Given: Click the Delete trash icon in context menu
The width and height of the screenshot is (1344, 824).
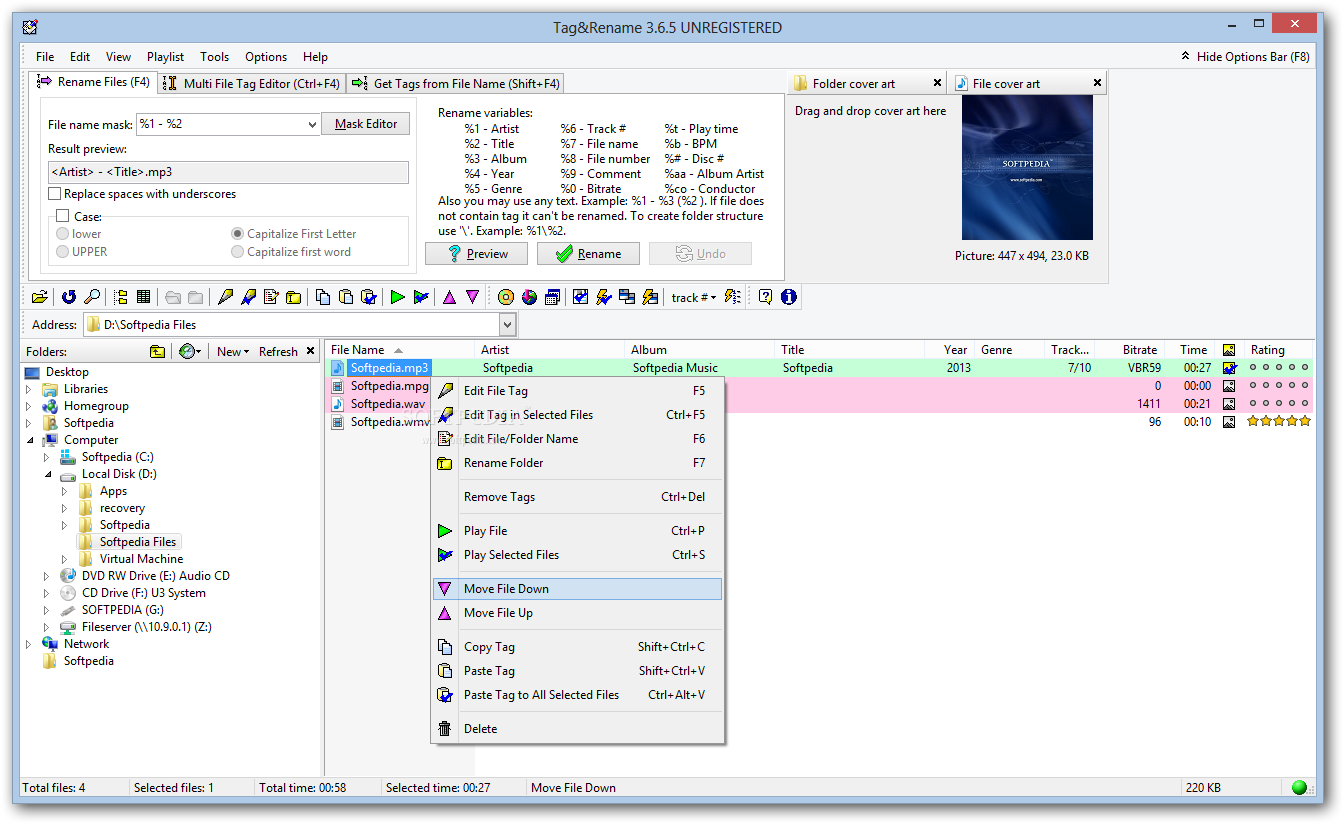Looking at the screenshot, I should click(x=445, y=729).
